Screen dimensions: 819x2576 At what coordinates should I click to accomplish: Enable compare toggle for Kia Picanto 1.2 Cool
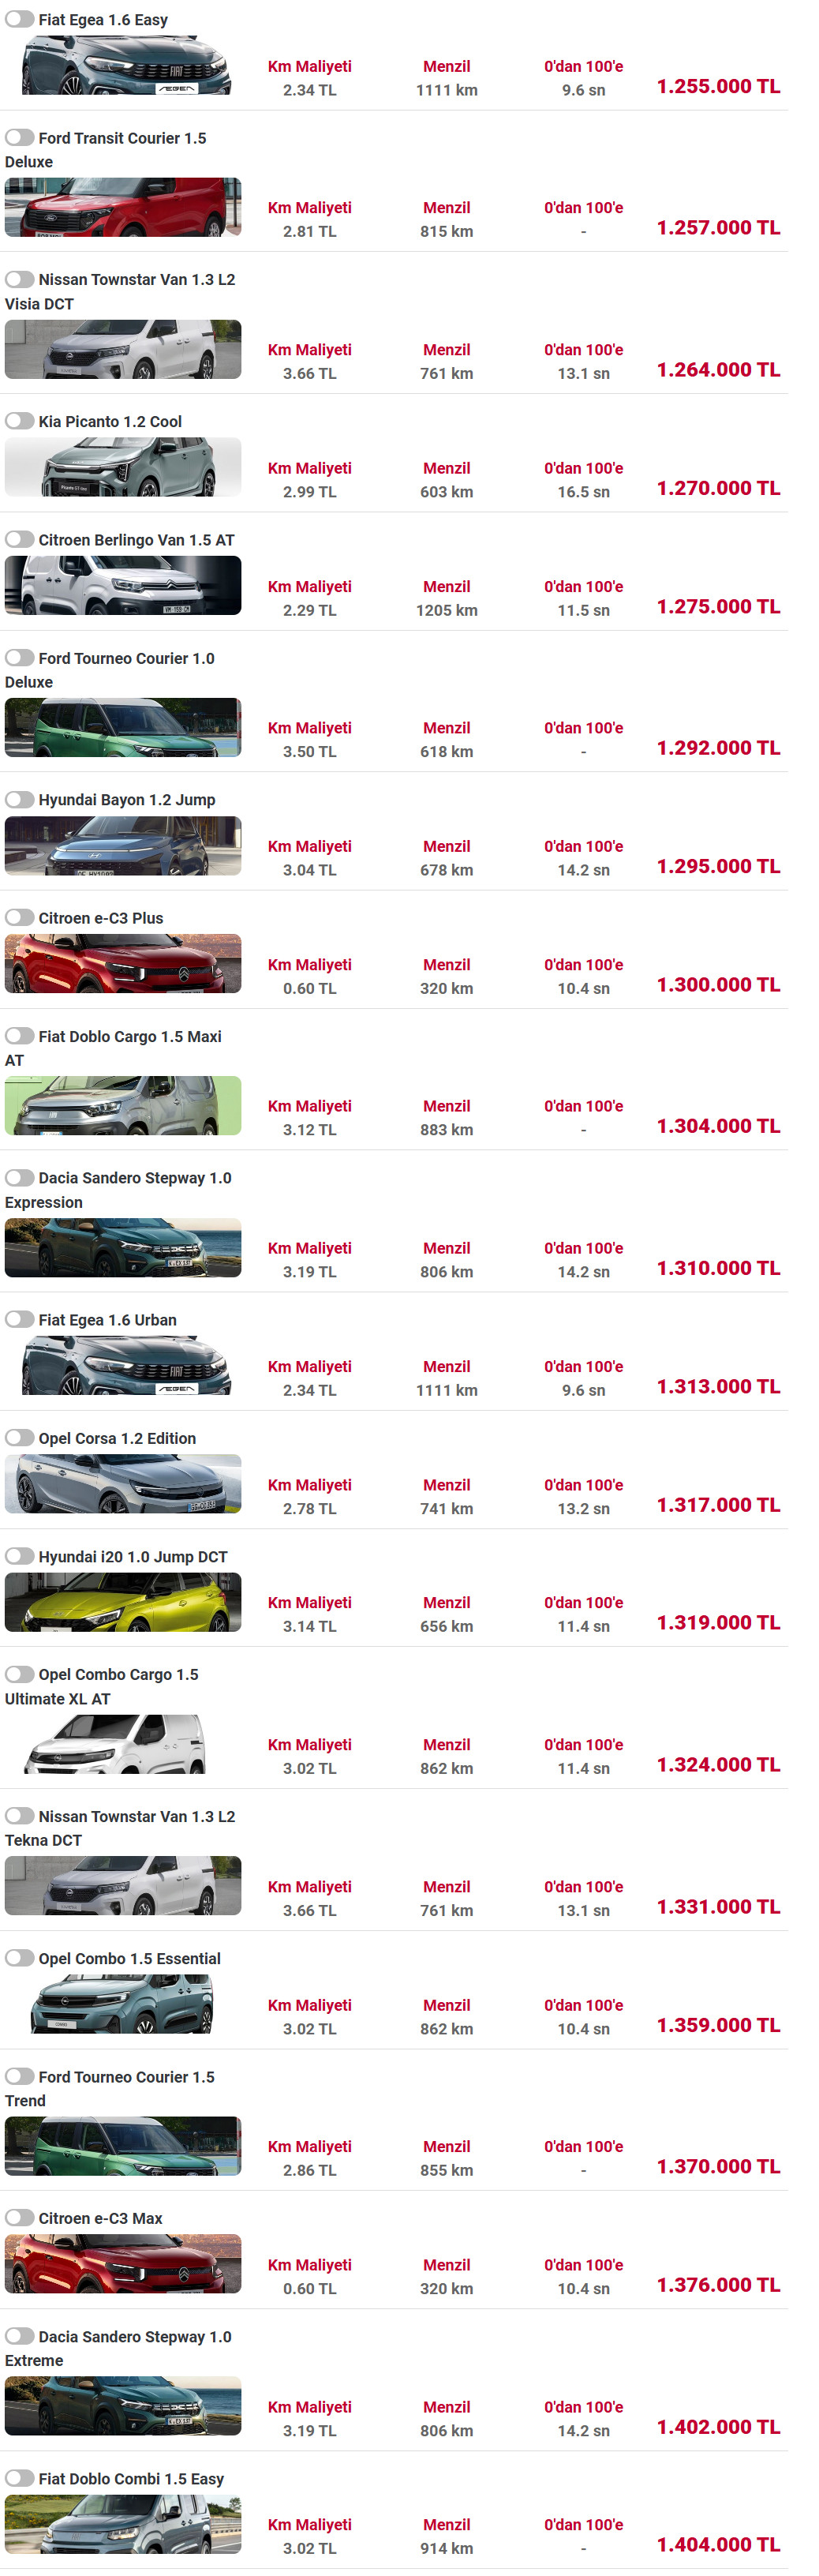click(19, 421)
